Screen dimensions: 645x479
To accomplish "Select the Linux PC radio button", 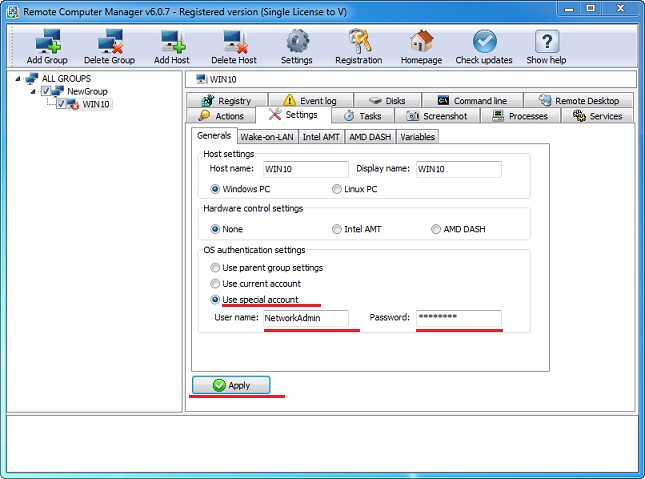I will click(336, 189).
